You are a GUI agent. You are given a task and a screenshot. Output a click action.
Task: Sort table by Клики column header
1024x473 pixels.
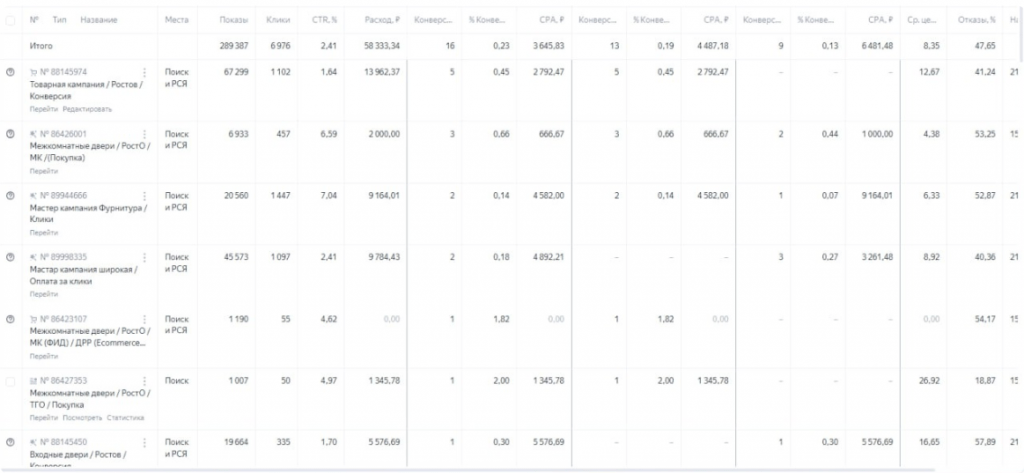(280, 20)
